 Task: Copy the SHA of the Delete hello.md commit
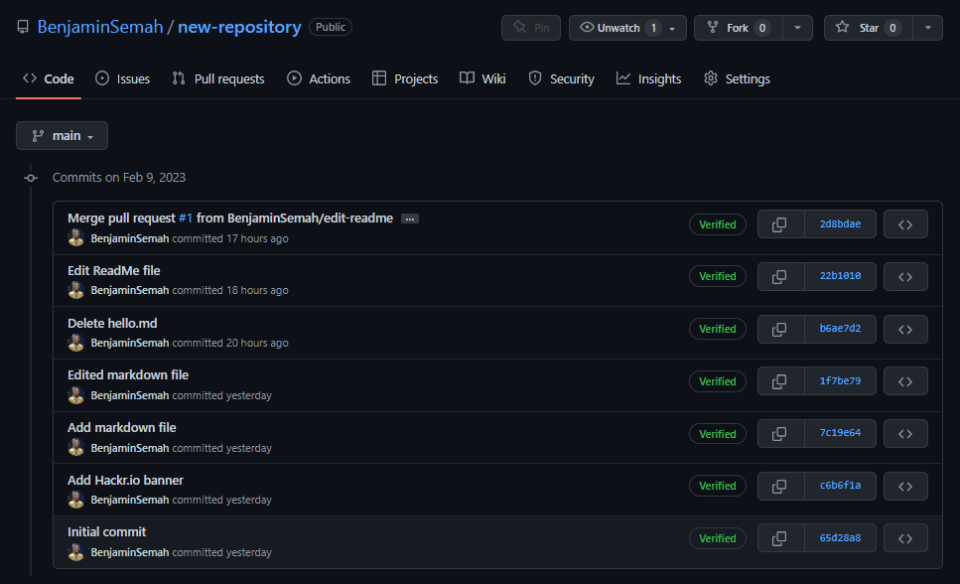pos(780,328)
